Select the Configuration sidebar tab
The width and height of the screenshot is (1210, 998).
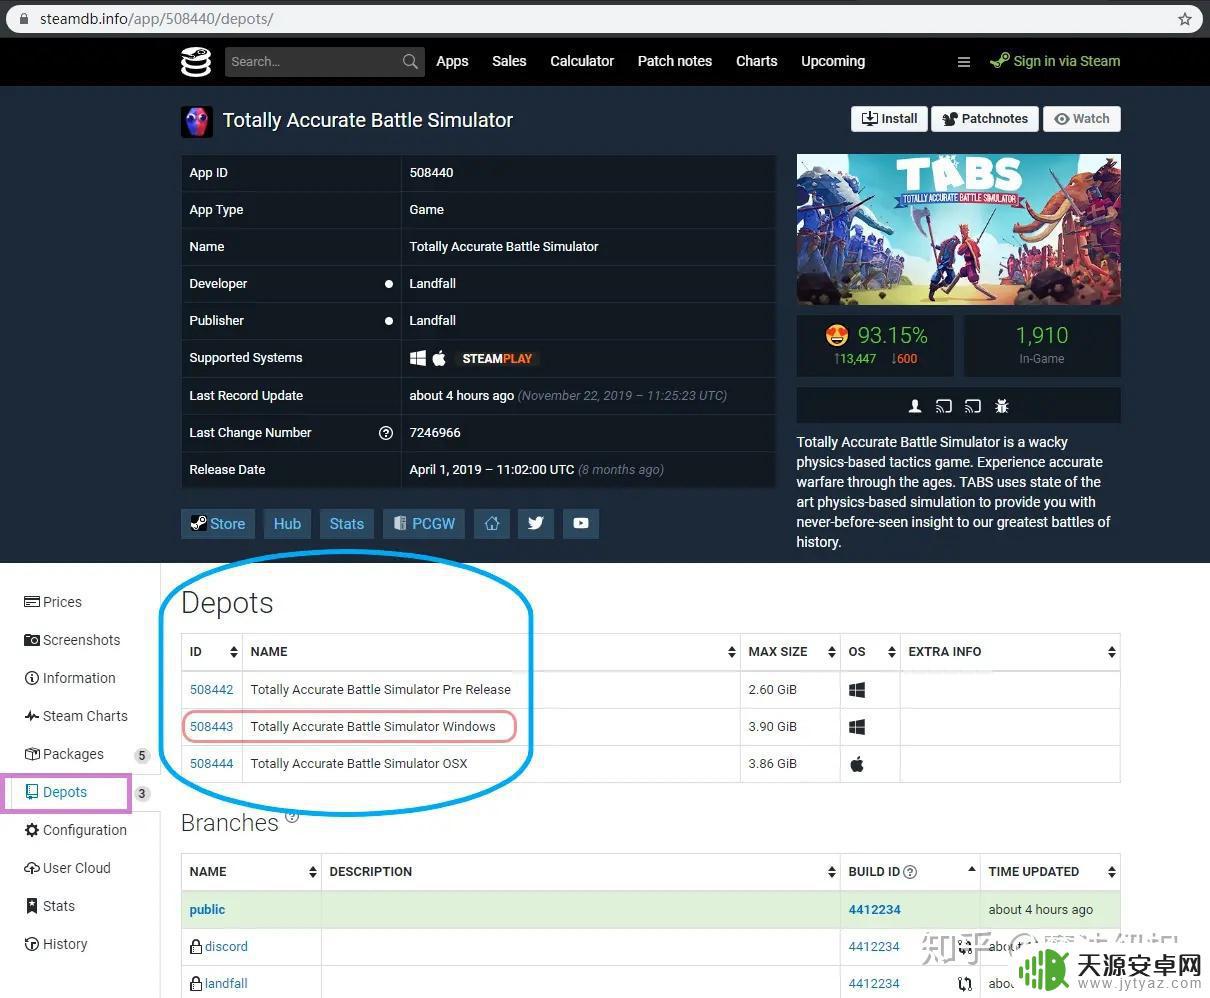(76, 830)
